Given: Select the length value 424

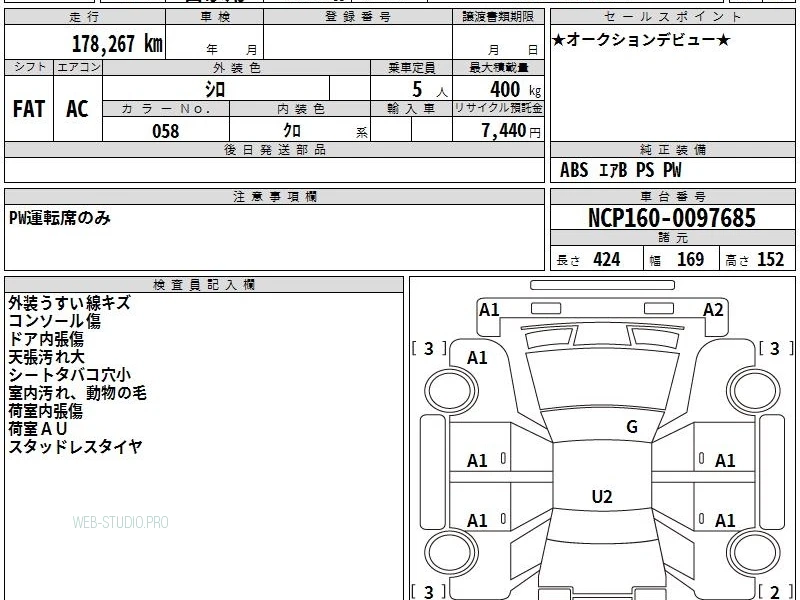Looking at the screenshot, I should 607,259.
